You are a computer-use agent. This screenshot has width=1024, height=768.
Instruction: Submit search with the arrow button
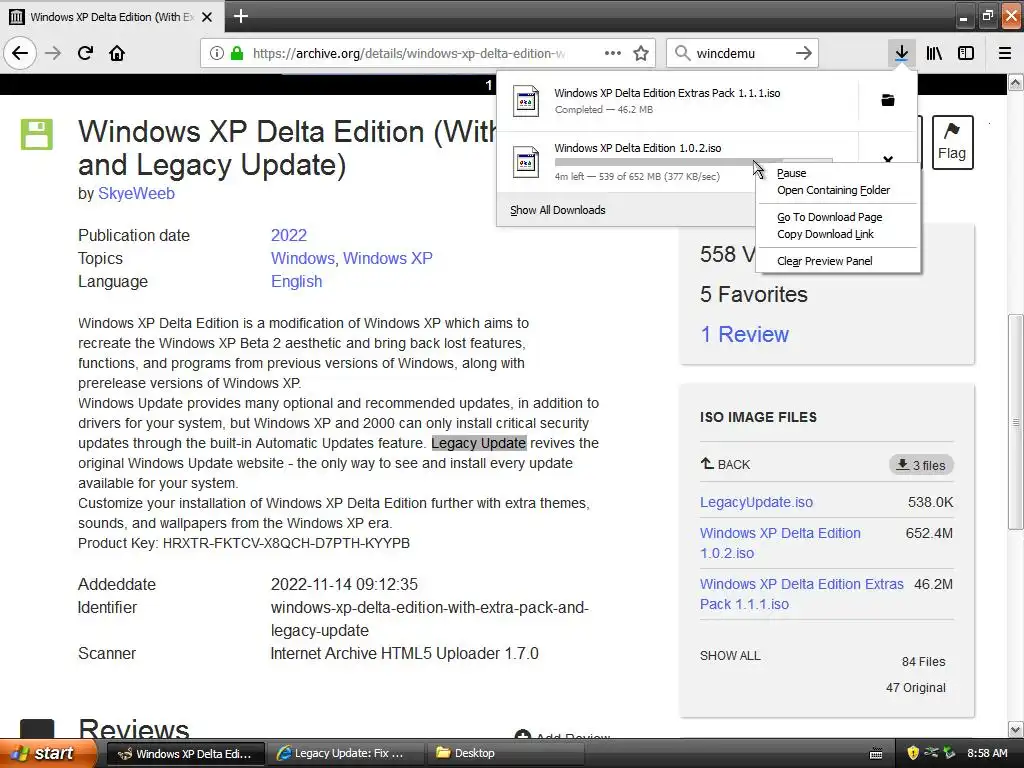point(804,53)
